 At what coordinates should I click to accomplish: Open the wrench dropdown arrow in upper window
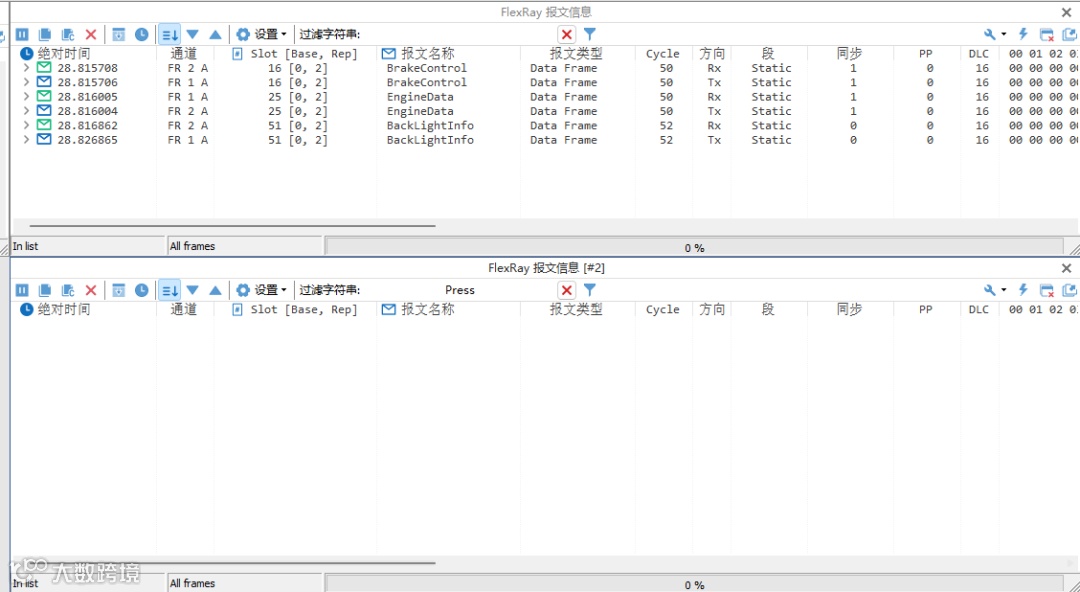coord(1004,34)
